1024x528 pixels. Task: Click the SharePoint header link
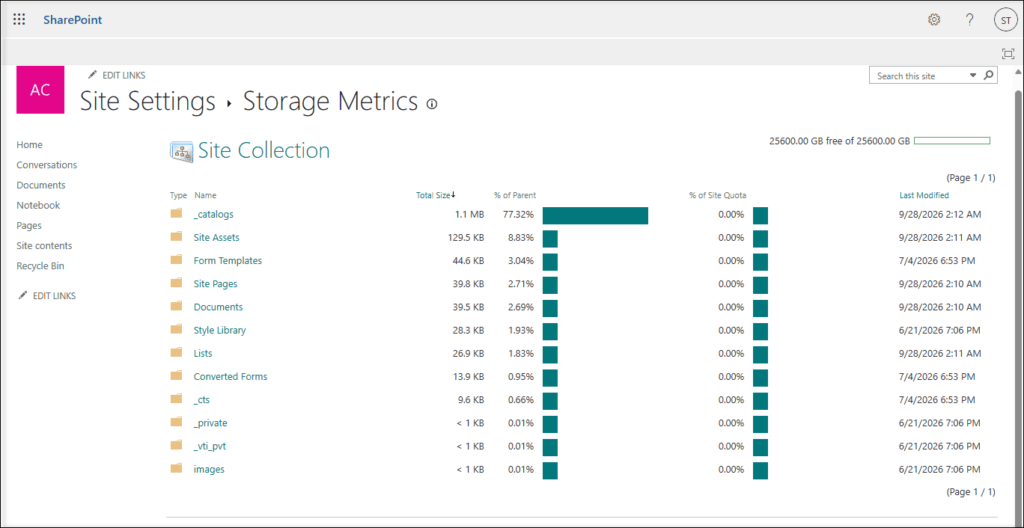point(72,20)
